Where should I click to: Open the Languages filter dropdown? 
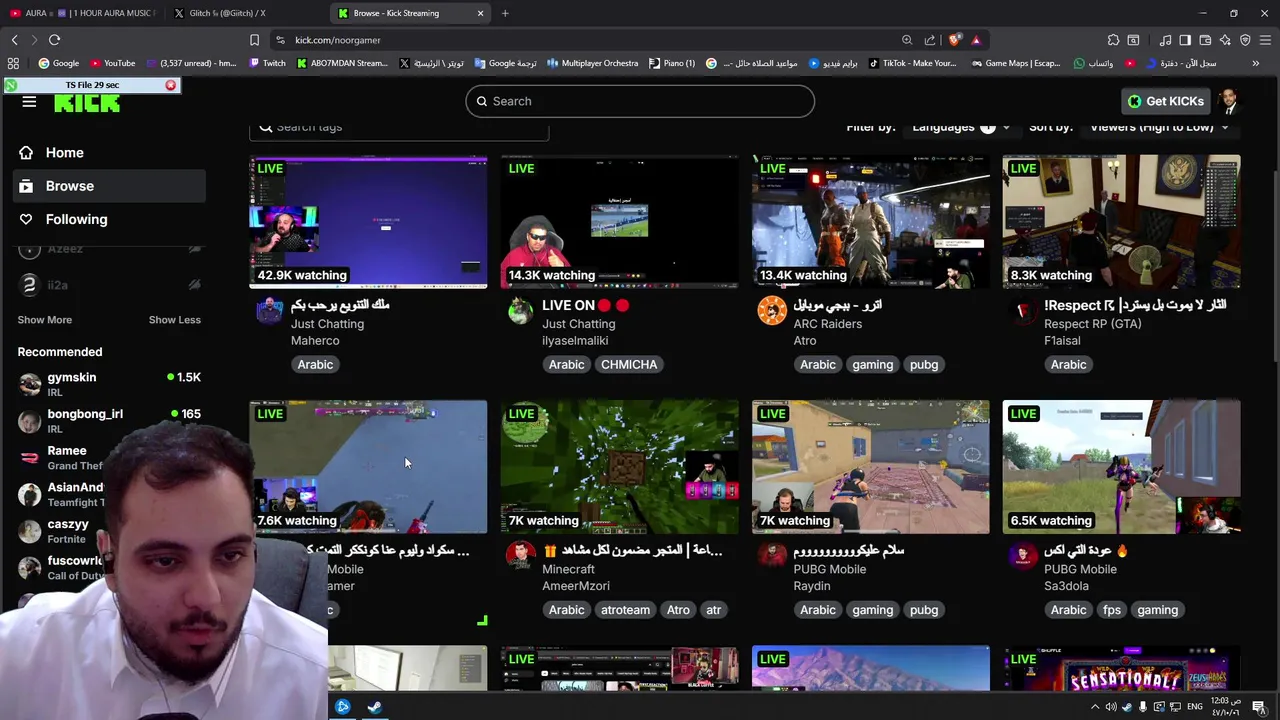960,127
